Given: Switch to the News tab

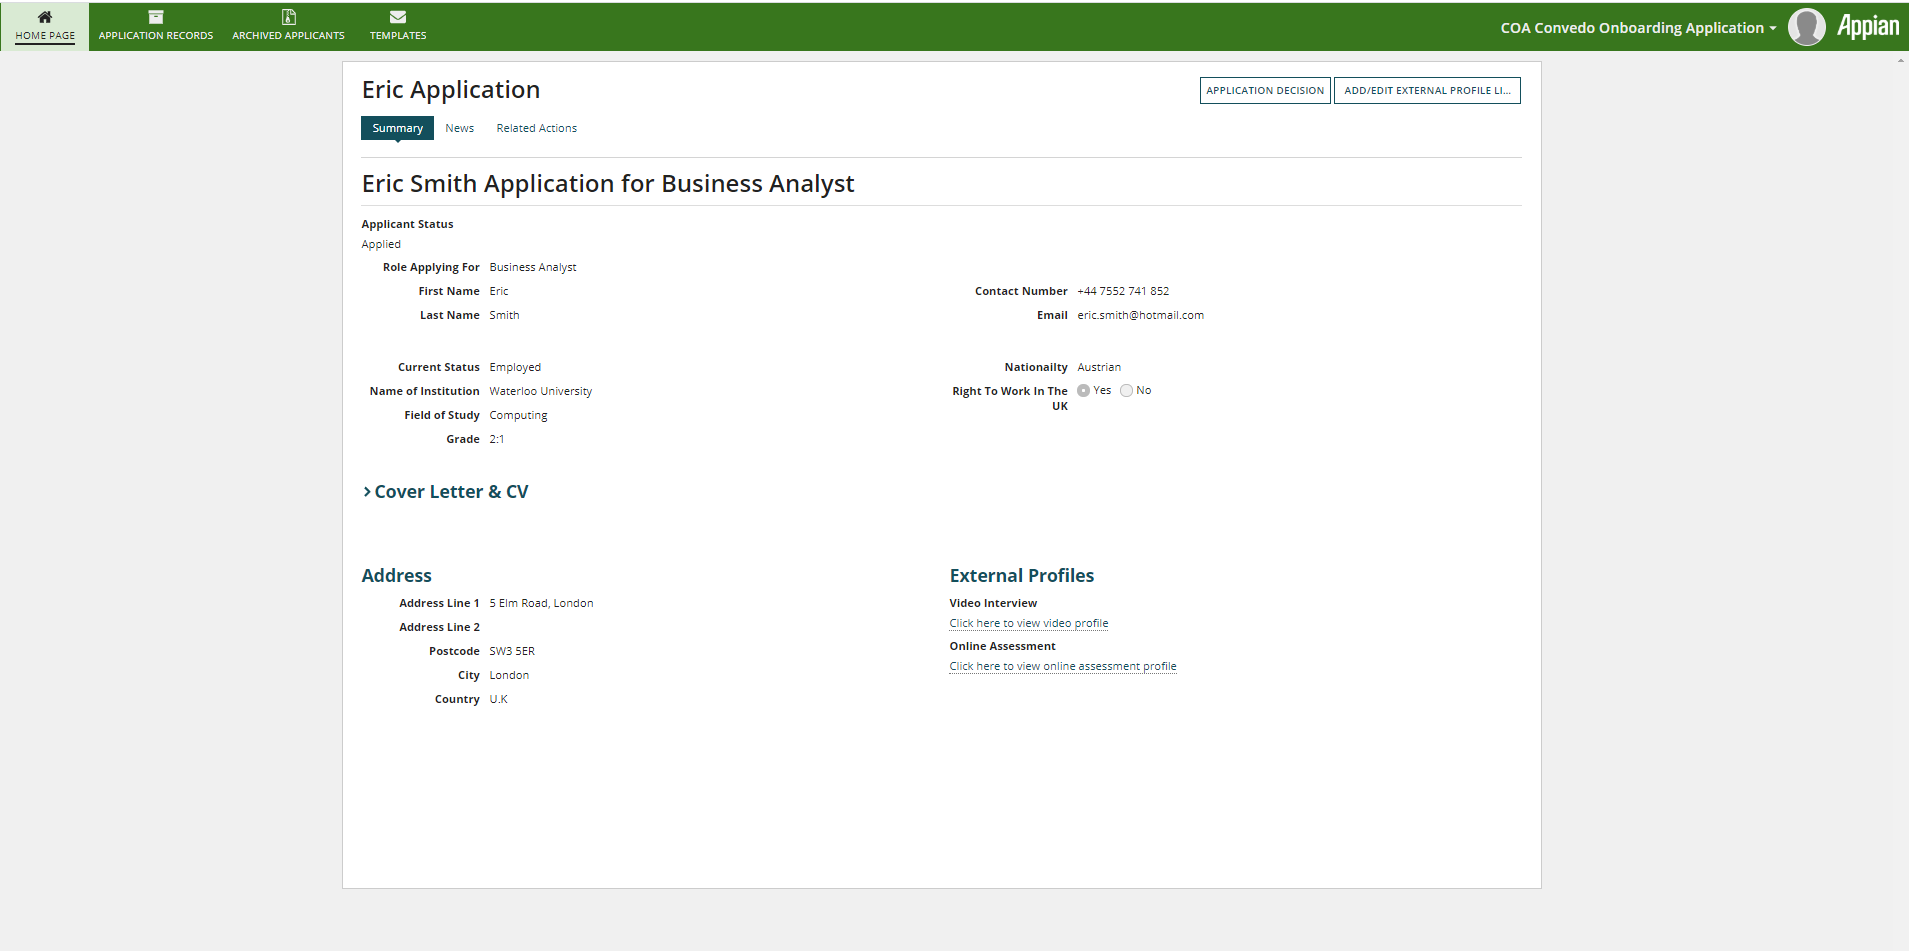Looking at the screenshot, I should pos(460,128).
